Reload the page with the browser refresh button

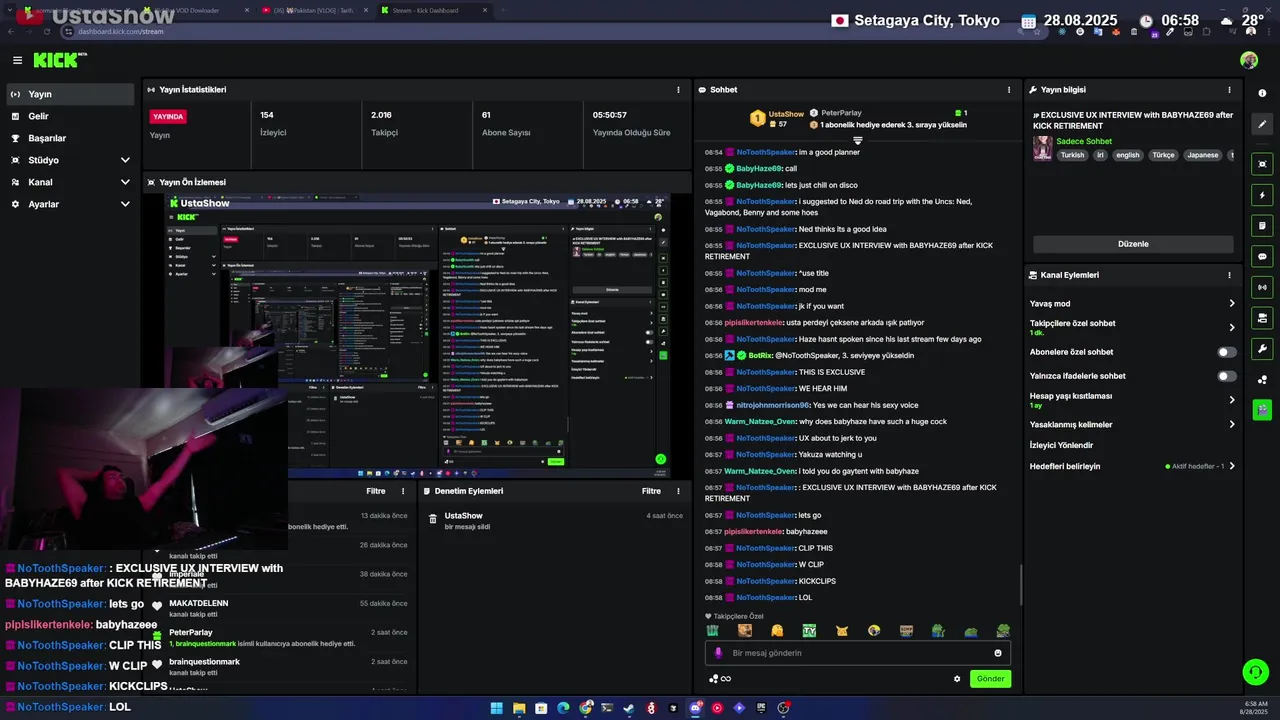pyautogui.click(x=47, y=31)
